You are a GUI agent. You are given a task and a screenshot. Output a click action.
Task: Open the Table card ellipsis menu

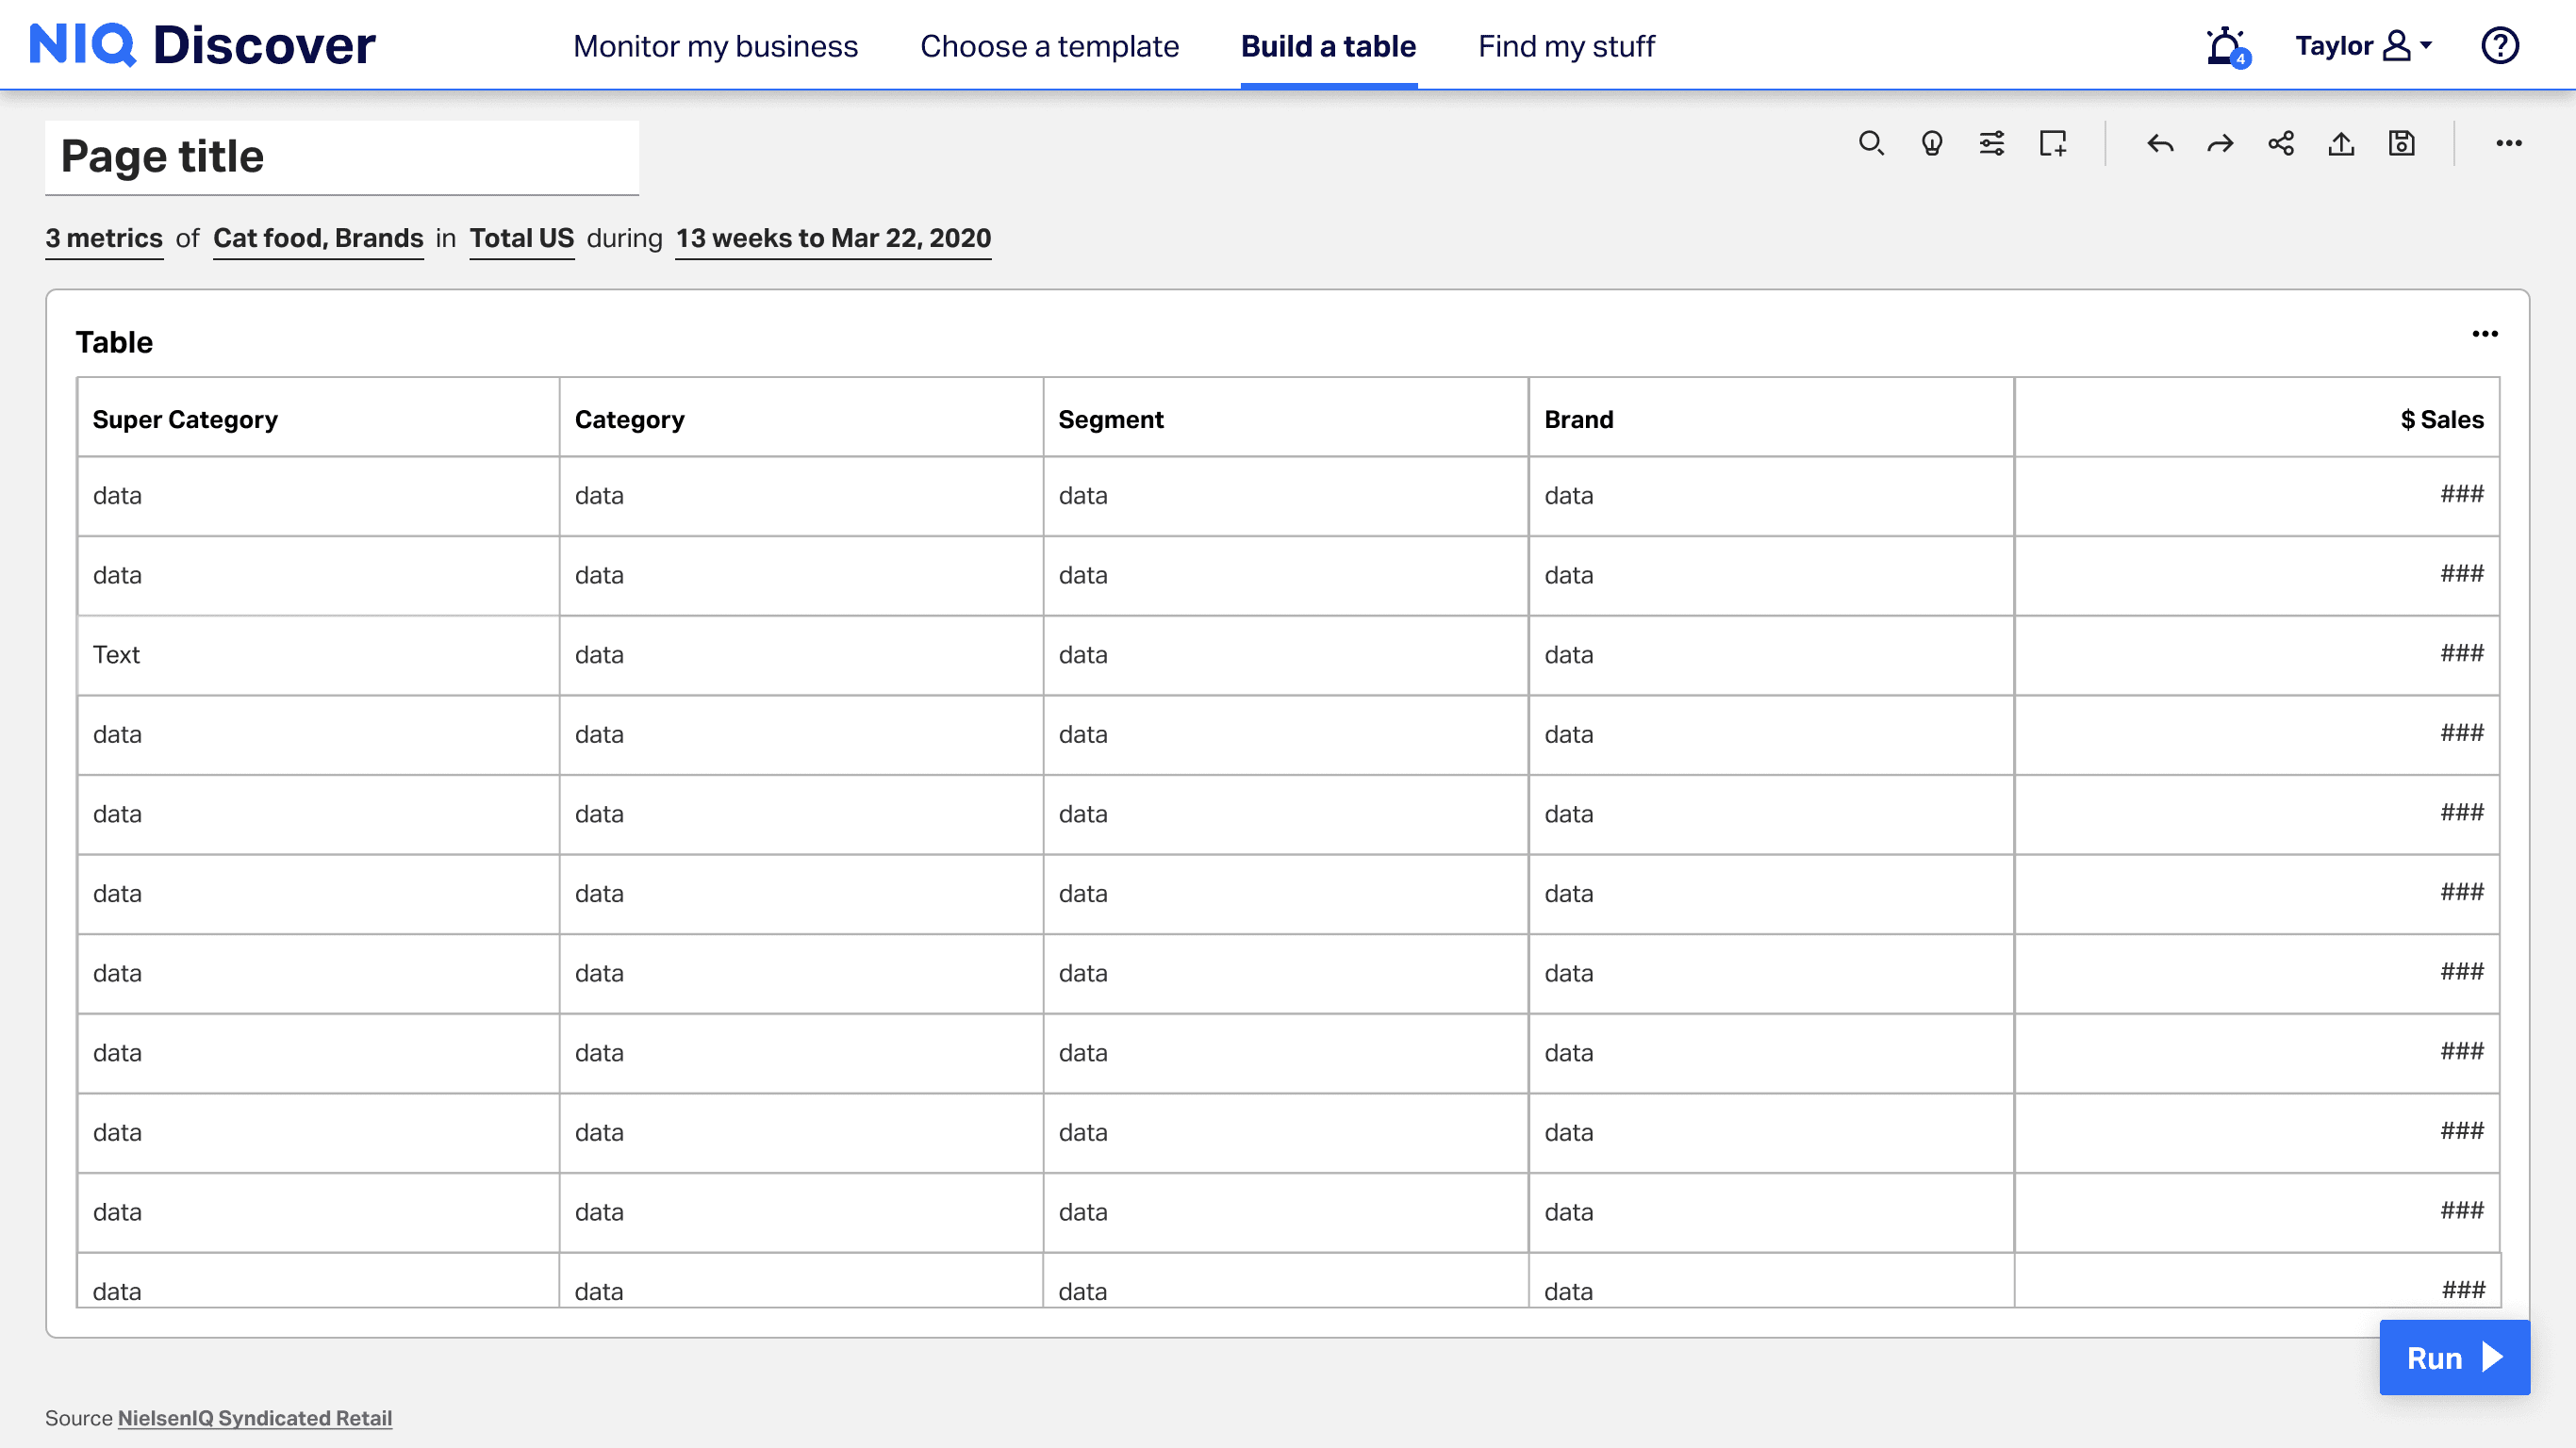2484,334
